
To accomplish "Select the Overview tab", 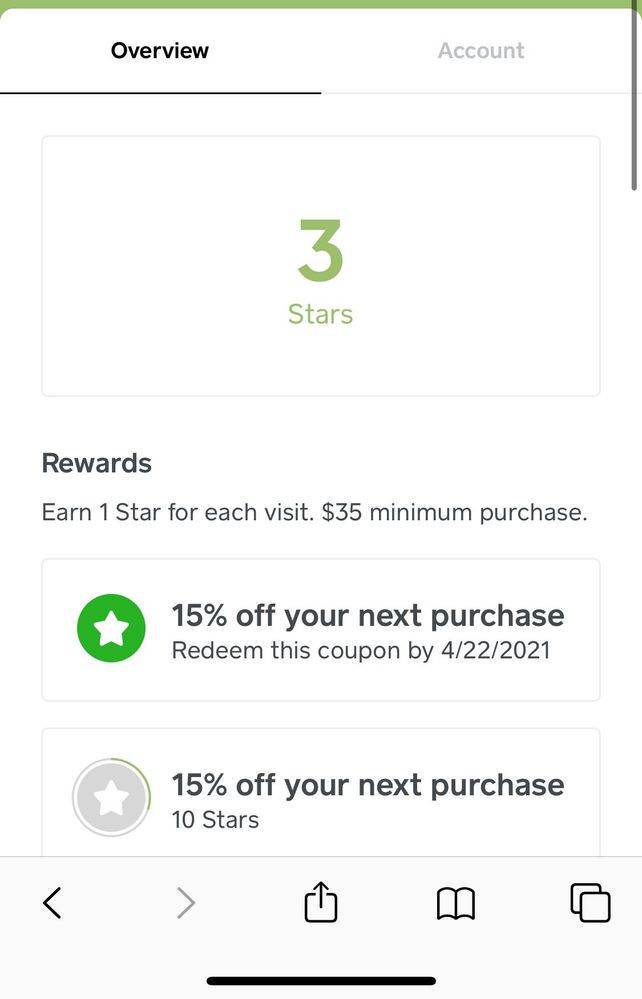I will pos(160,50).
